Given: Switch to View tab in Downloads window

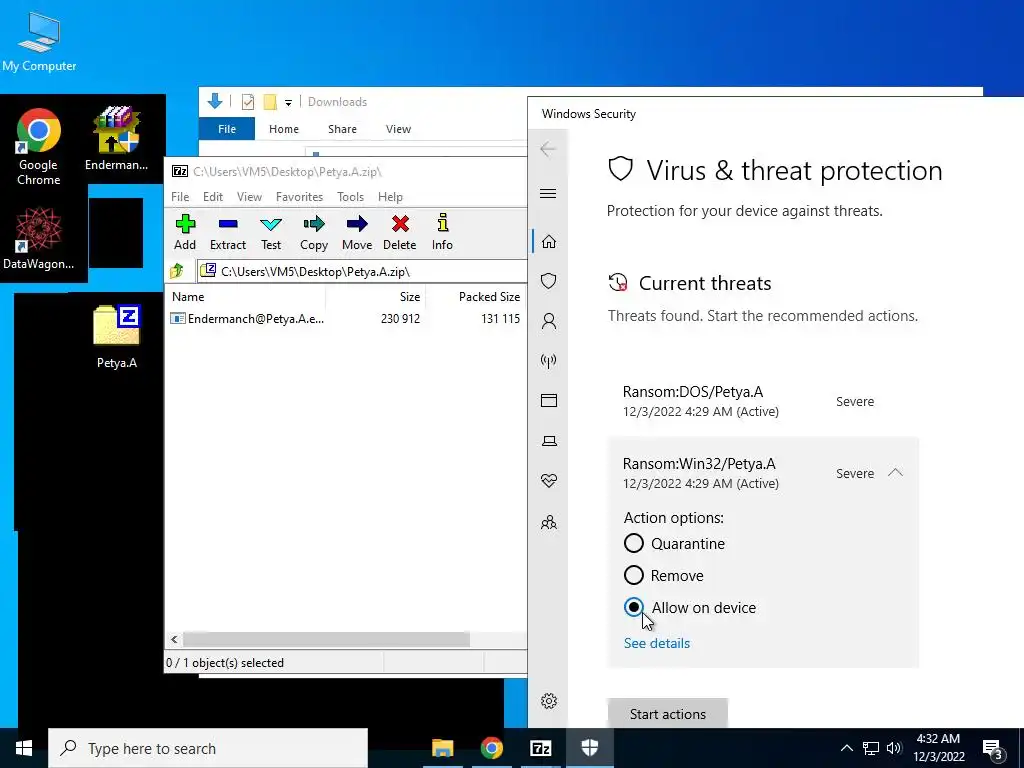Looking at the screenshot, I should [398, 129].
